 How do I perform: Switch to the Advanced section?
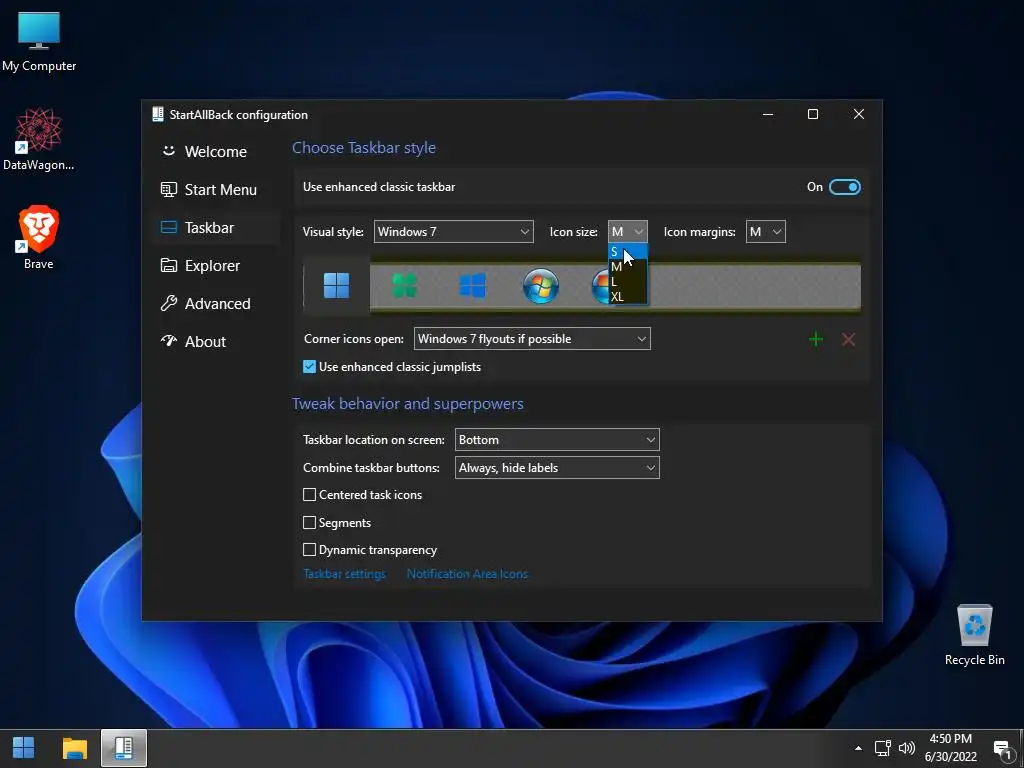(x=216, y=304)
